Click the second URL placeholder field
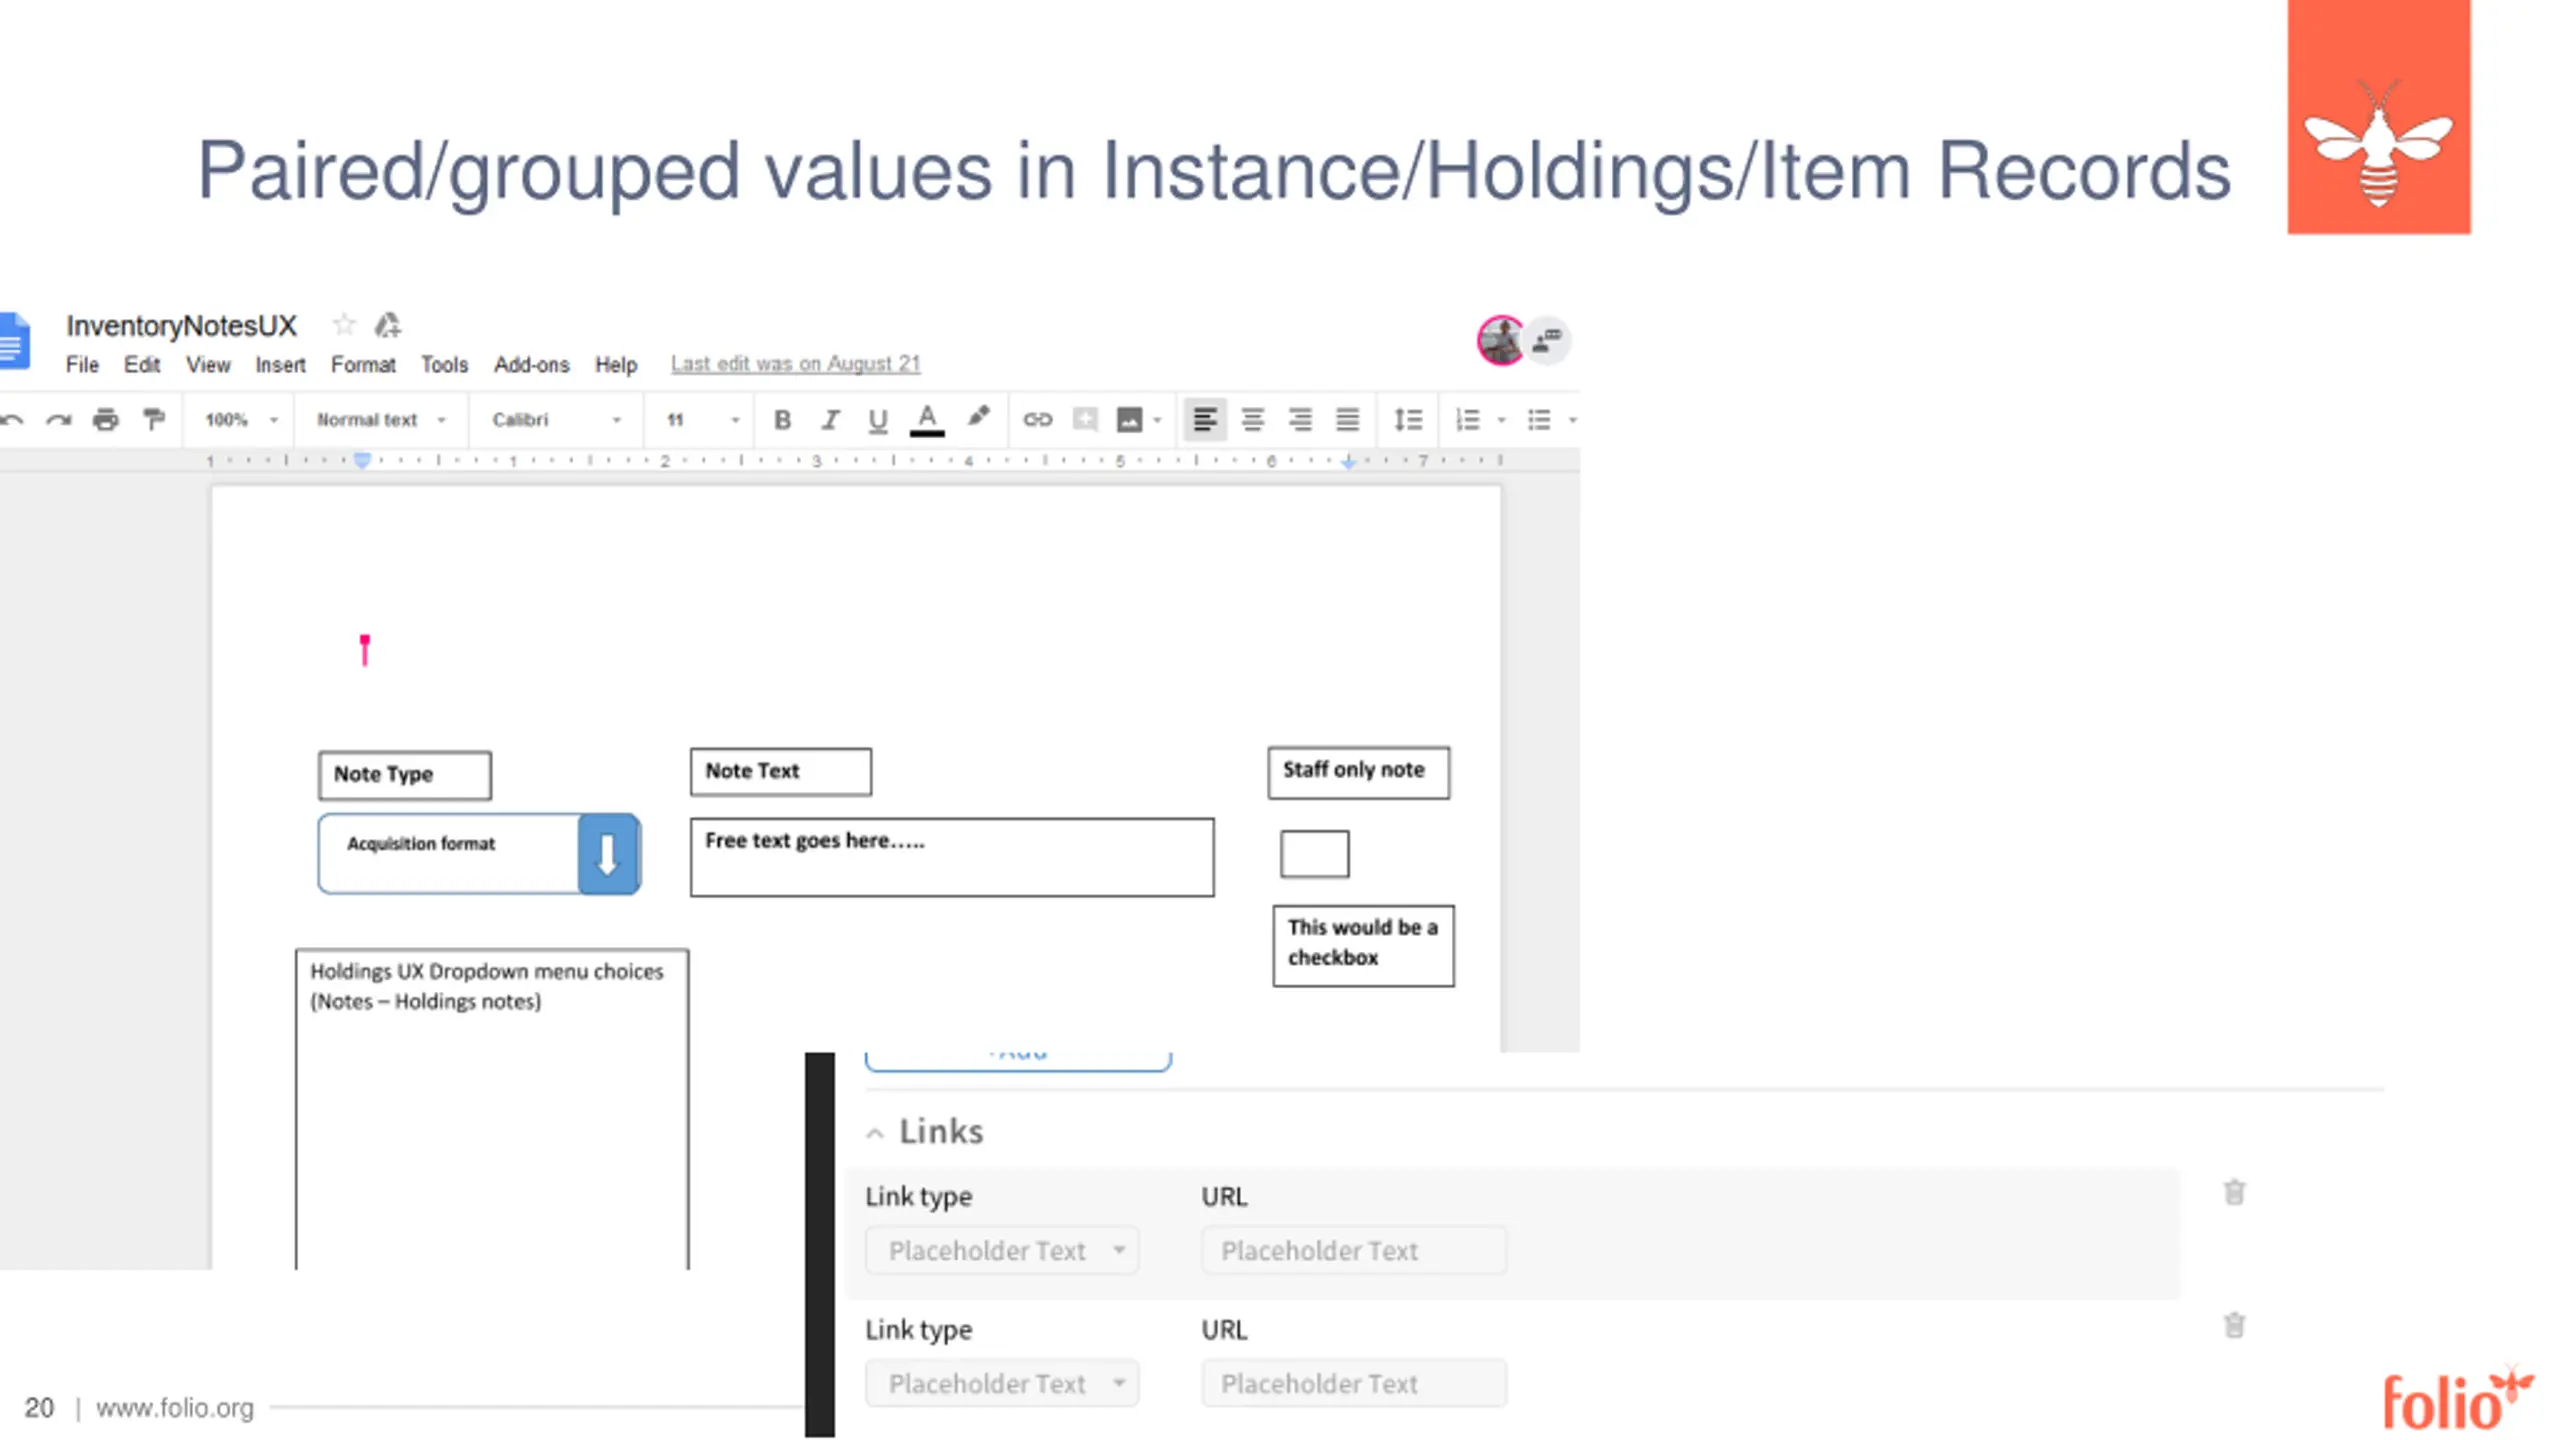Viewport: 2560px width, 1440px height. [x=1354, y=1384]
